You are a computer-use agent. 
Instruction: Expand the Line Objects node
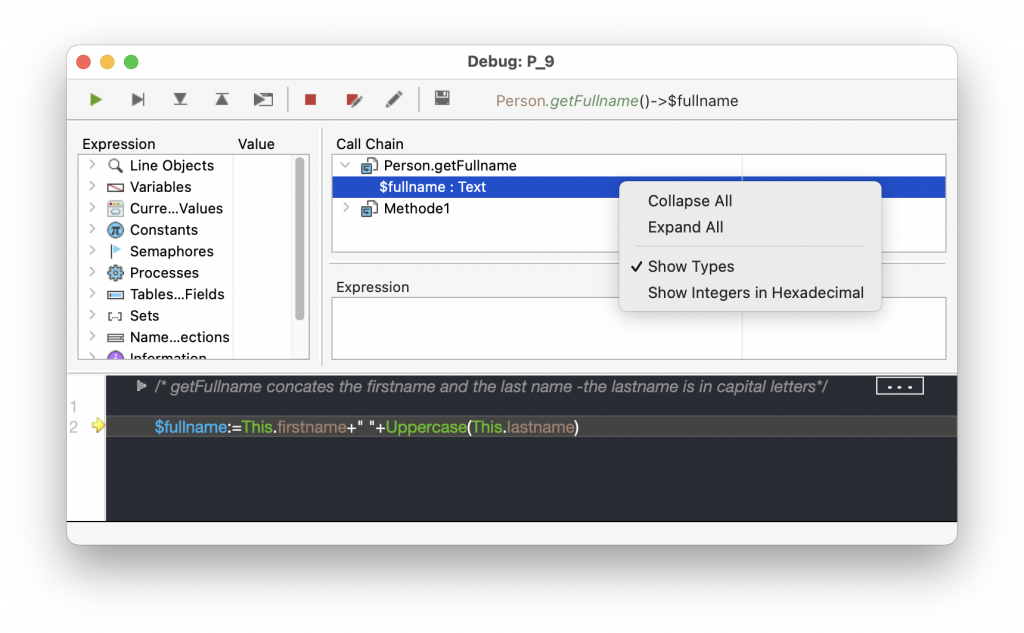(92, 165)
